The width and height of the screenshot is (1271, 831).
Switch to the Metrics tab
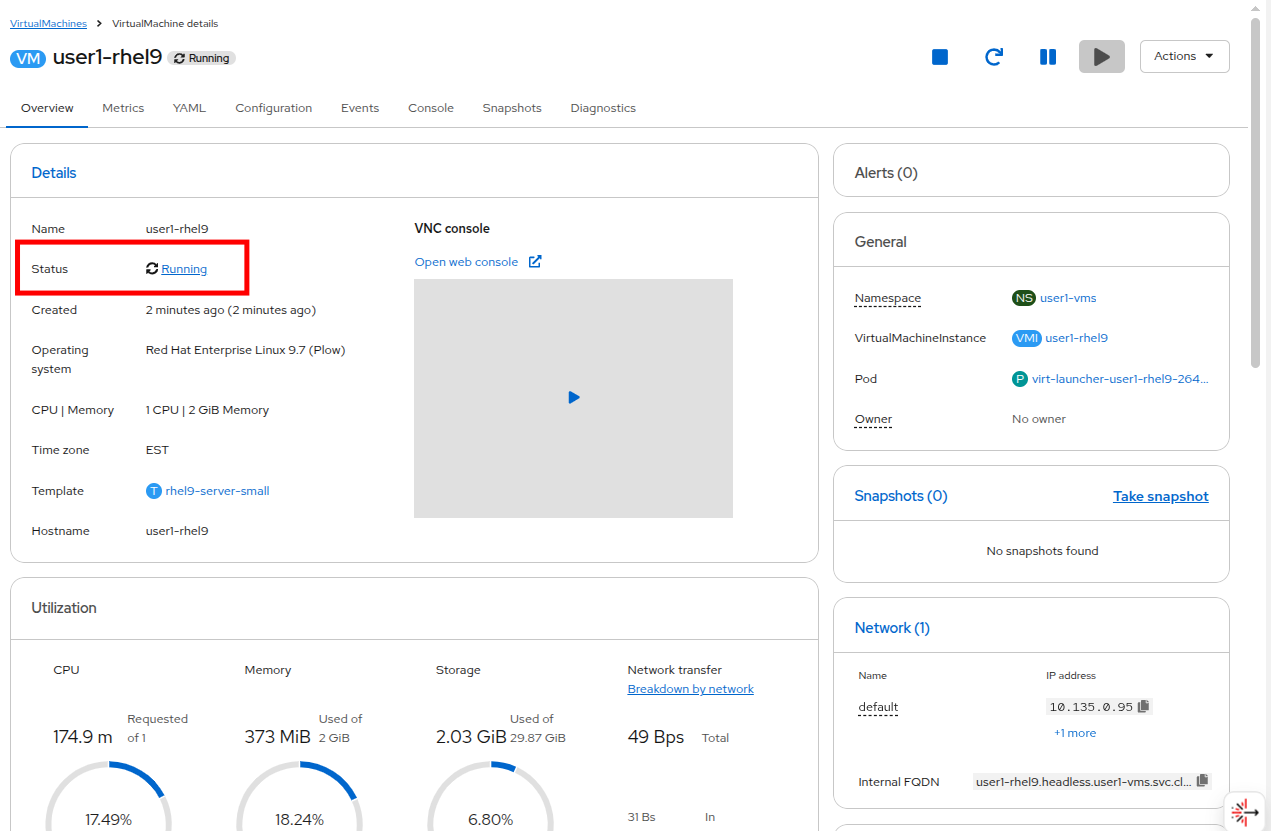[x=123, y=108]
